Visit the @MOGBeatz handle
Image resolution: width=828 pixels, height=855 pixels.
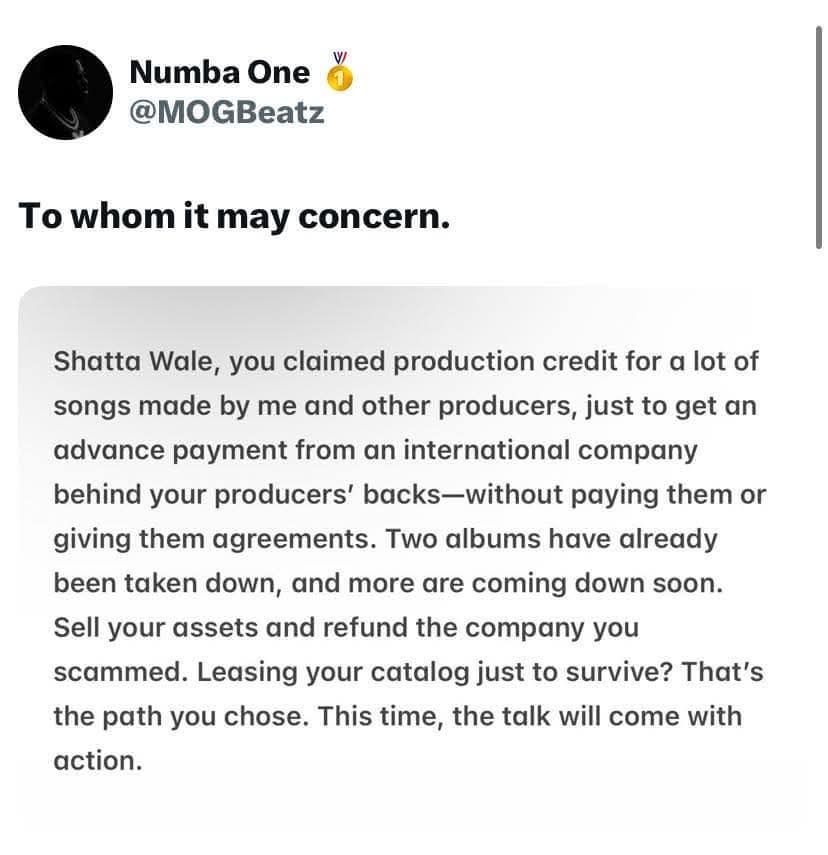coord(226,113)
